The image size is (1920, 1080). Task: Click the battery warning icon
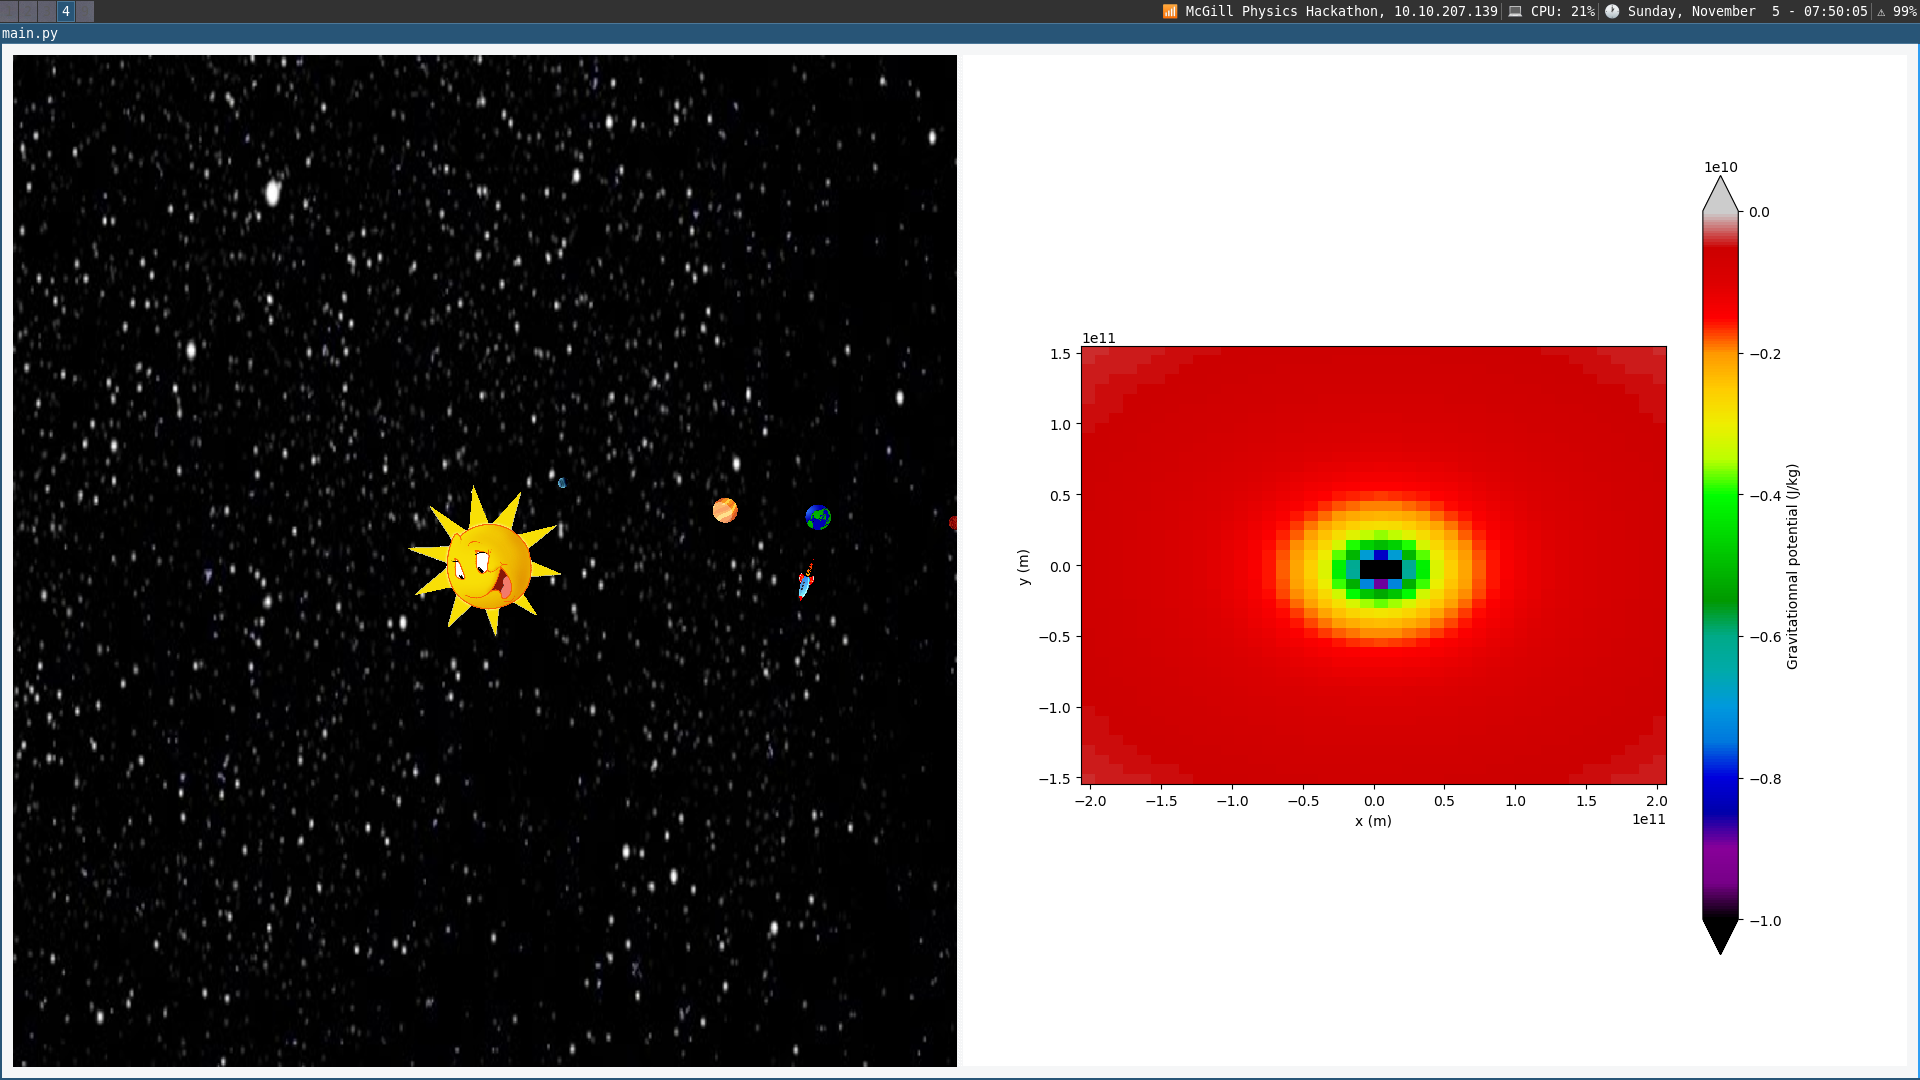1881,11
